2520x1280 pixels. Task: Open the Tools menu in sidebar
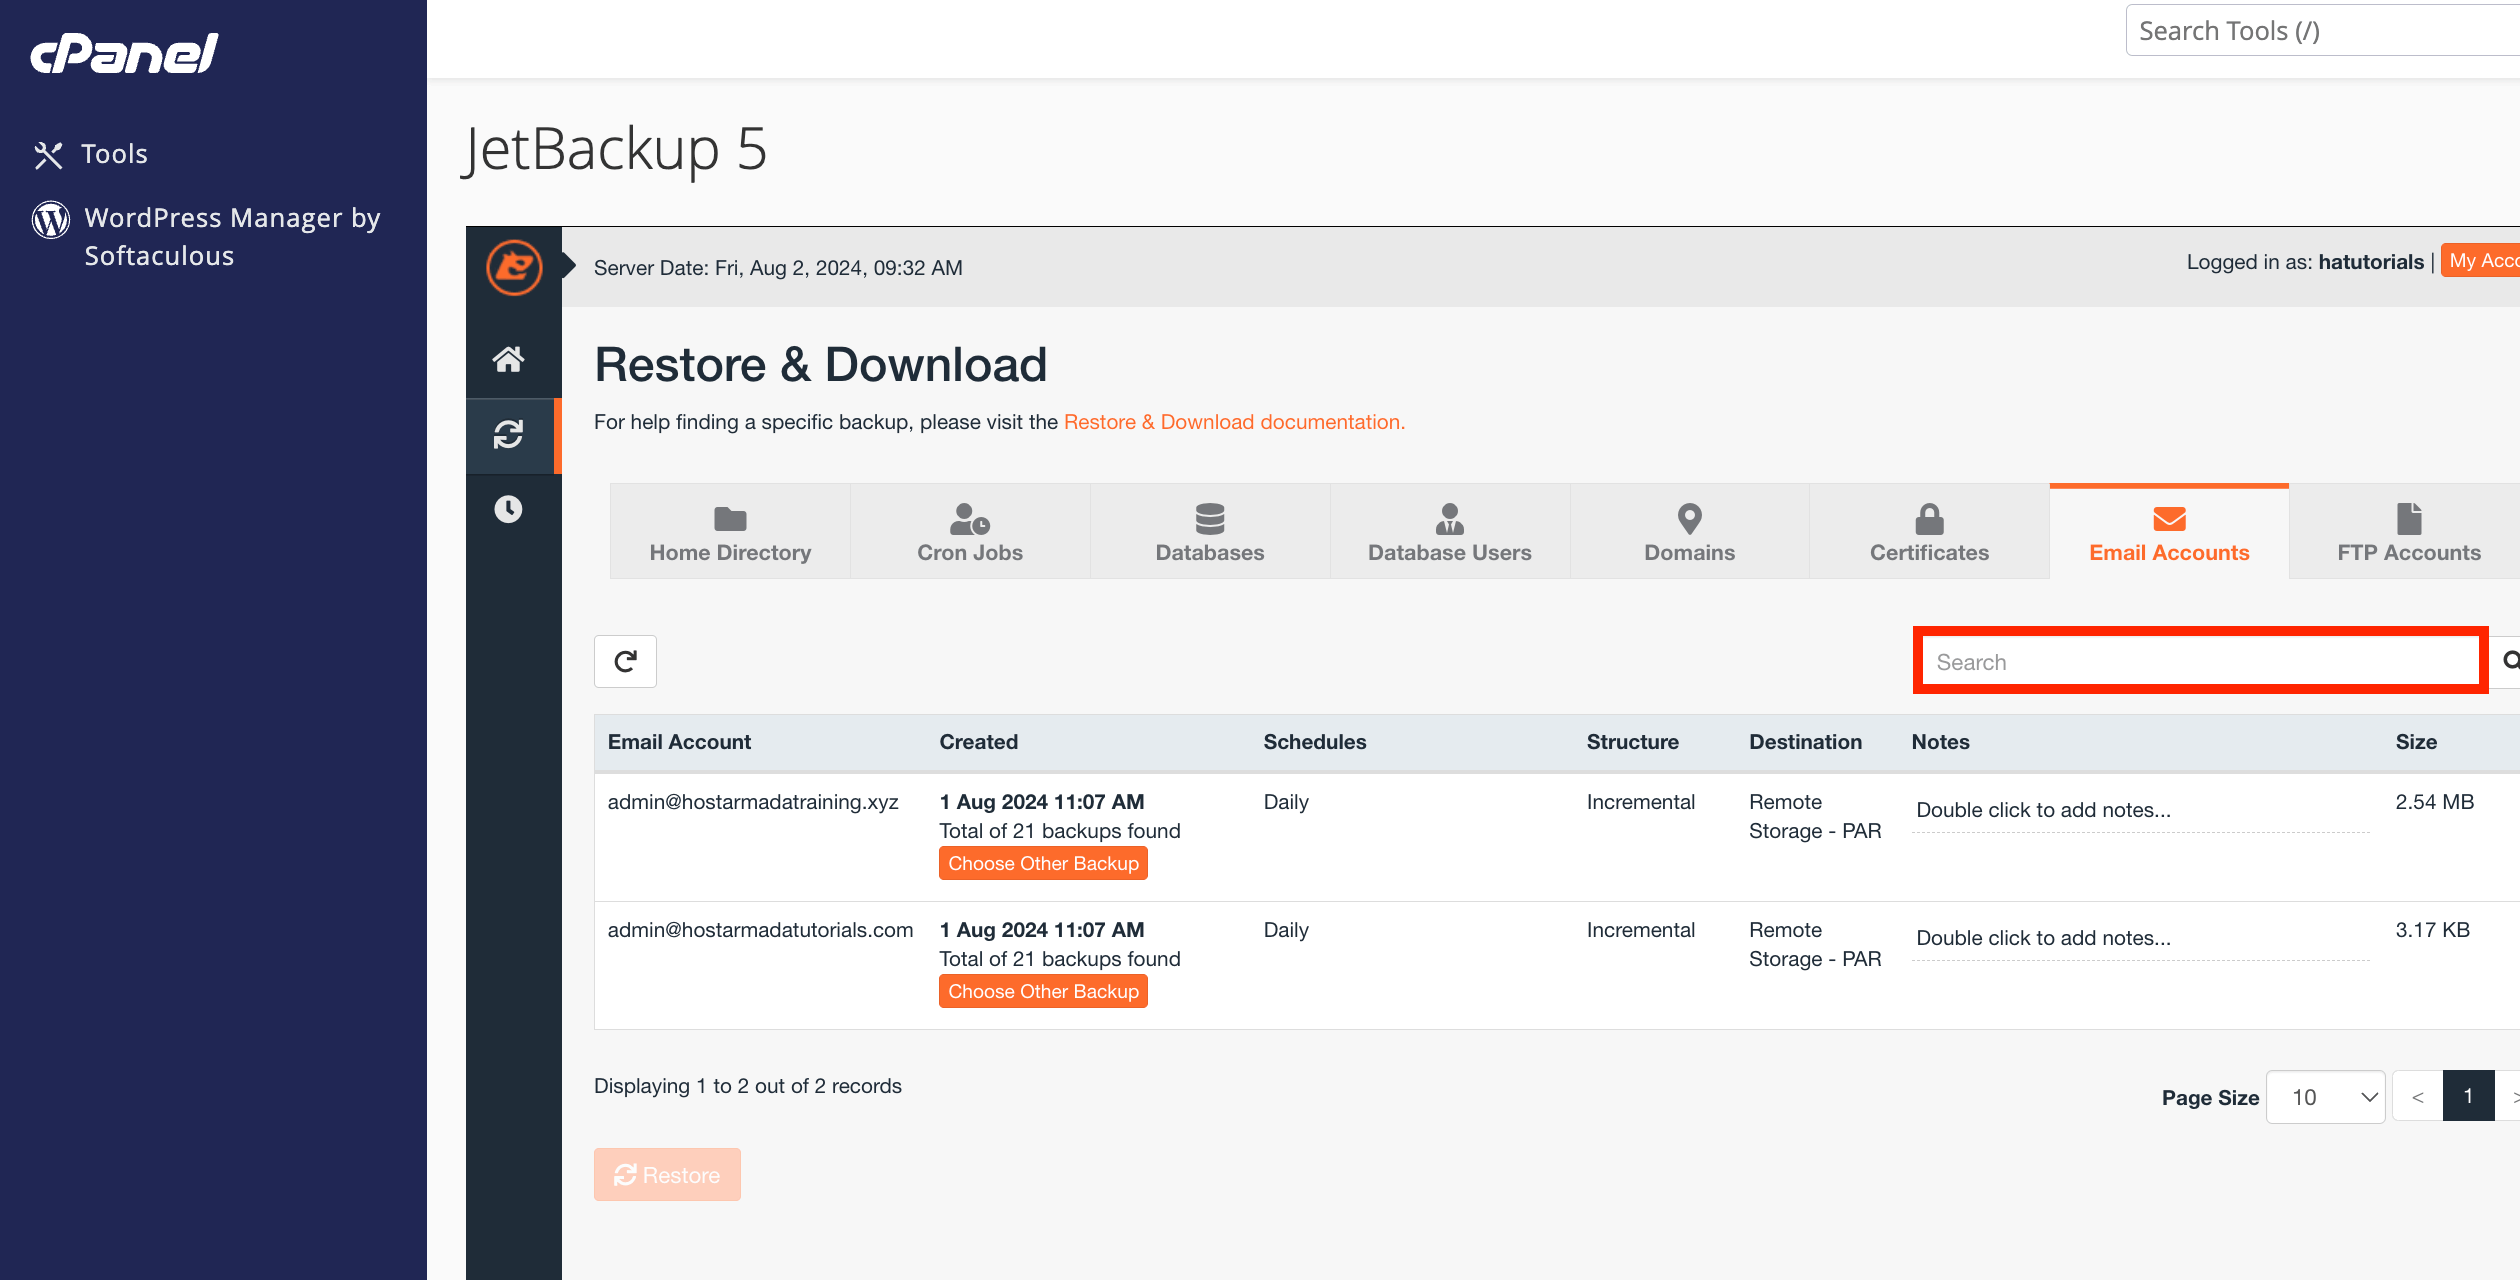tap(90, 154)
